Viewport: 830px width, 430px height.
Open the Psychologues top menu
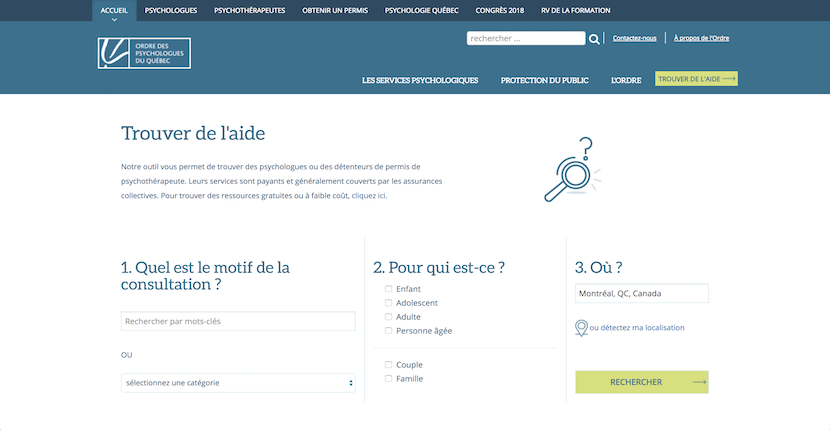coord(170,10)
